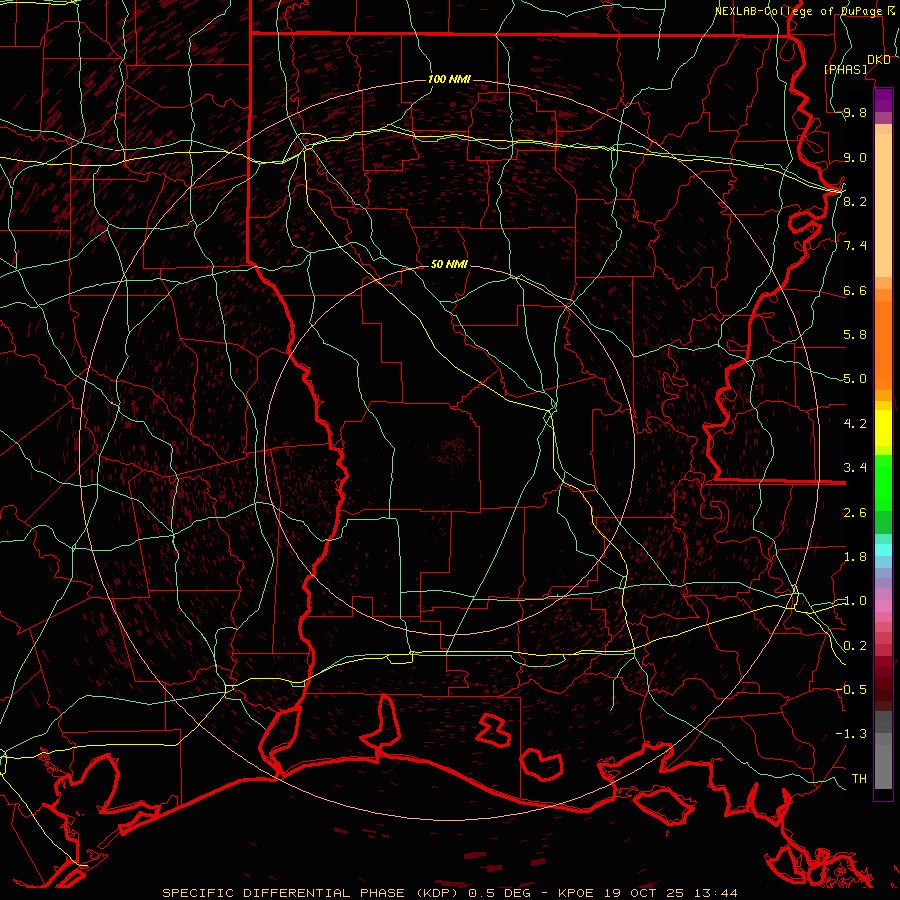Click the 5.8 color scale value
This screenshot has width=900, height=900.
point(855,335)
